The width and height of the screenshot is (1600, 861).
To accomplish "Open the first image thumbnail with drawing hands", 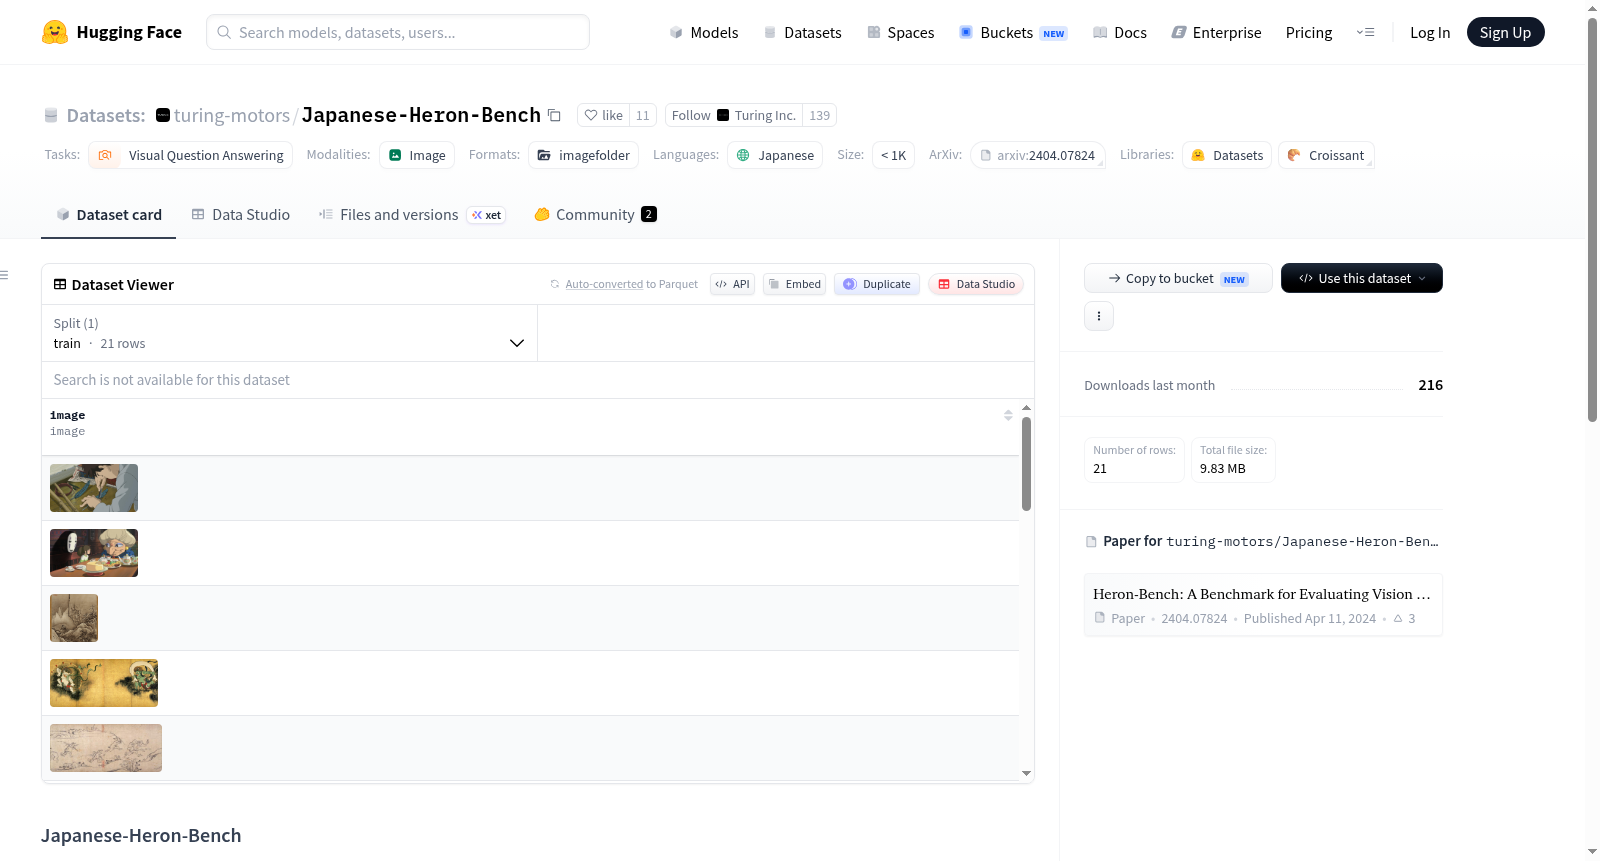I will coord(94,488).
